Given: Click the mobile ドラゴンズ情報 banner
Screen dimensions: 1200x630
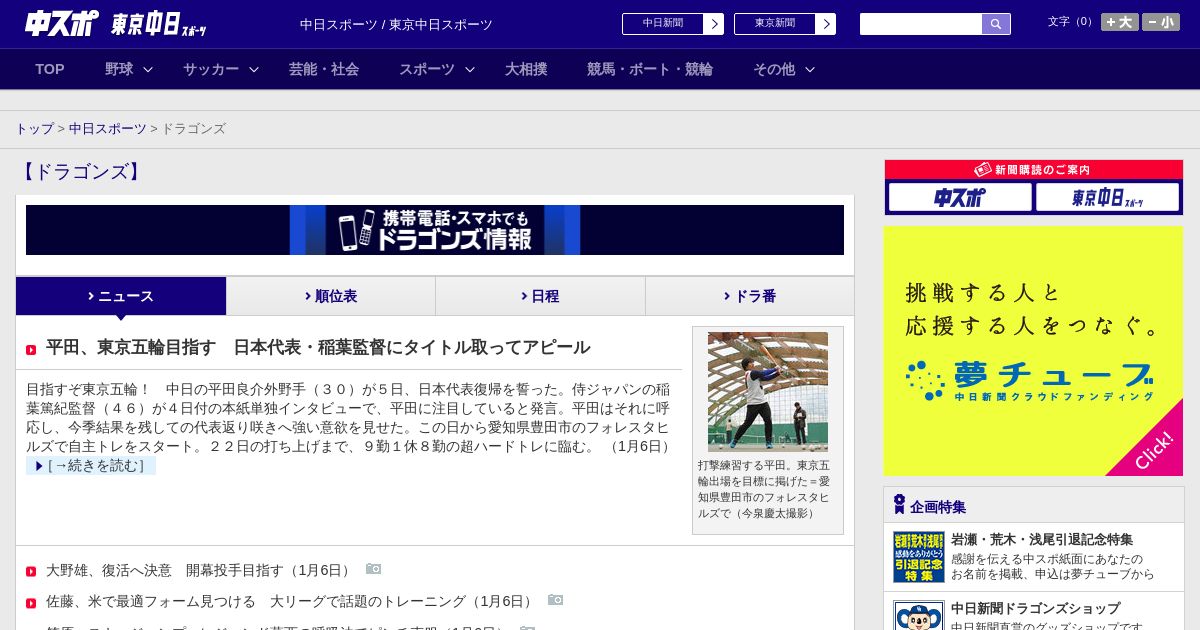Looking at the screenshot, I should [435, 230].
